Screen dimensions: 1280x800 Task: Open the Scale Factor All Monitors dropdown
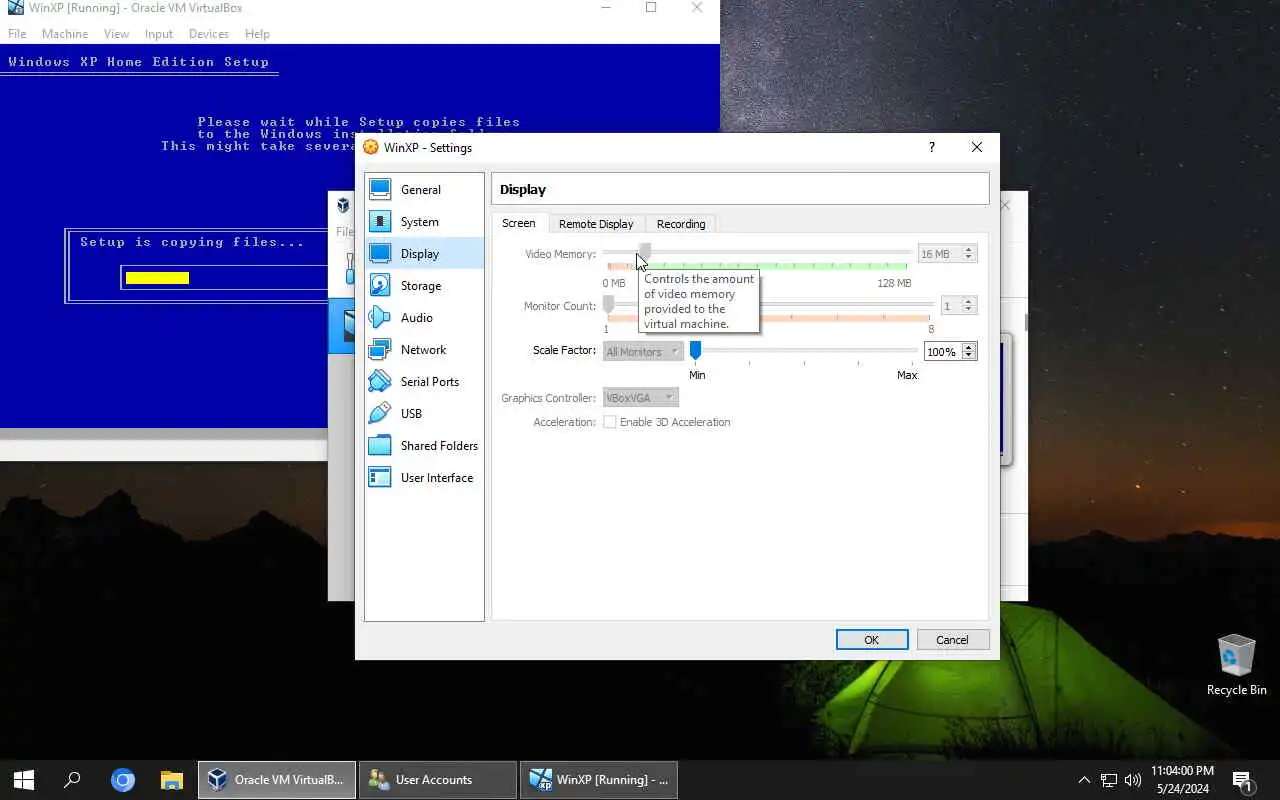tap(643, 351)
